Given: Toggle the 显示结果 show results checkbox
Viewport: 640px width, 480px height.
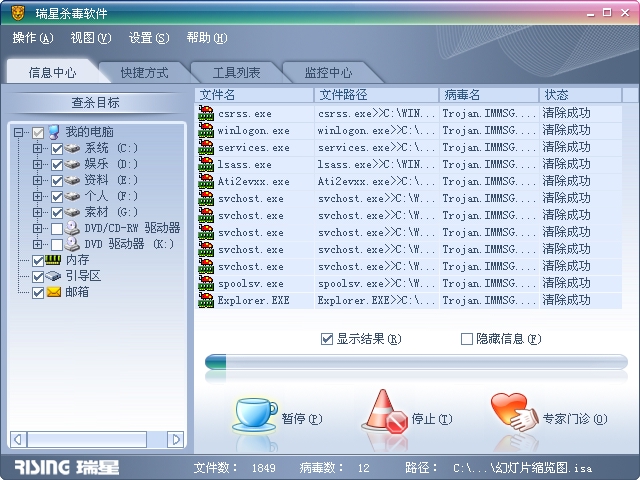Looking at the screenshot, I should click(x=327, y=339).
